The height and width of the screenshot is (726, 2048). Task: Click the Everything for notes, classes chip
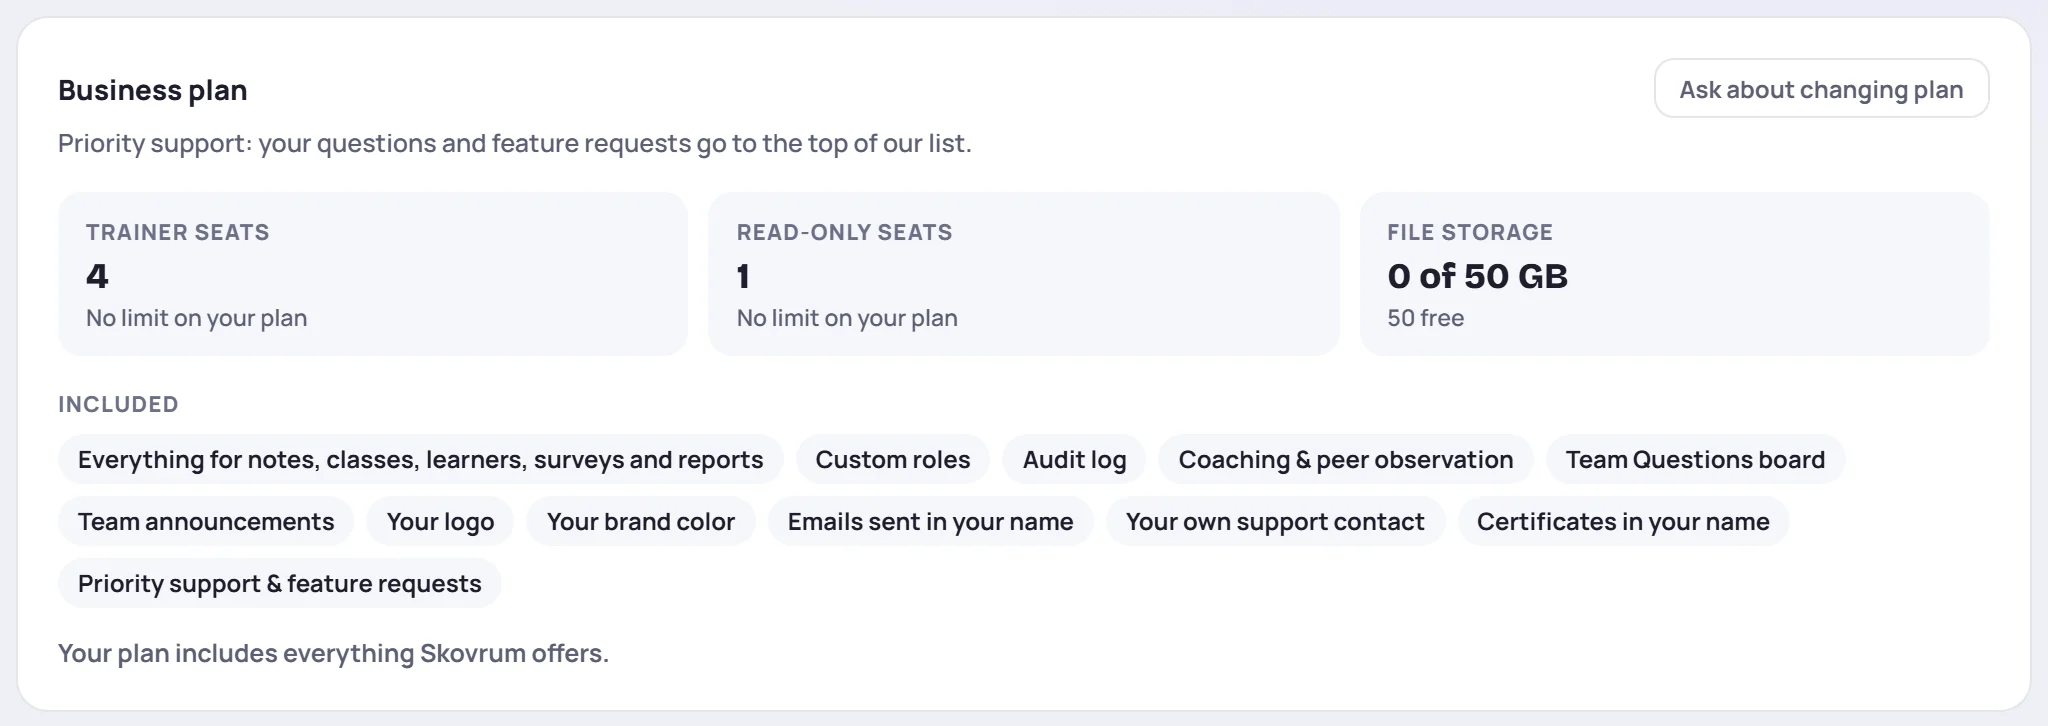(x=420, y=460)
